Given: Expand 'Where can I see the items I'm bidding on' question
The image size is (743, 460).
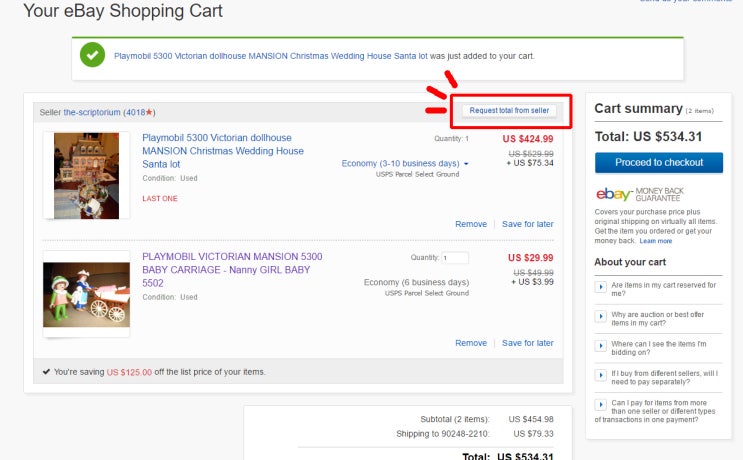Looking at the screenshot, I should (x=601, y=345).
